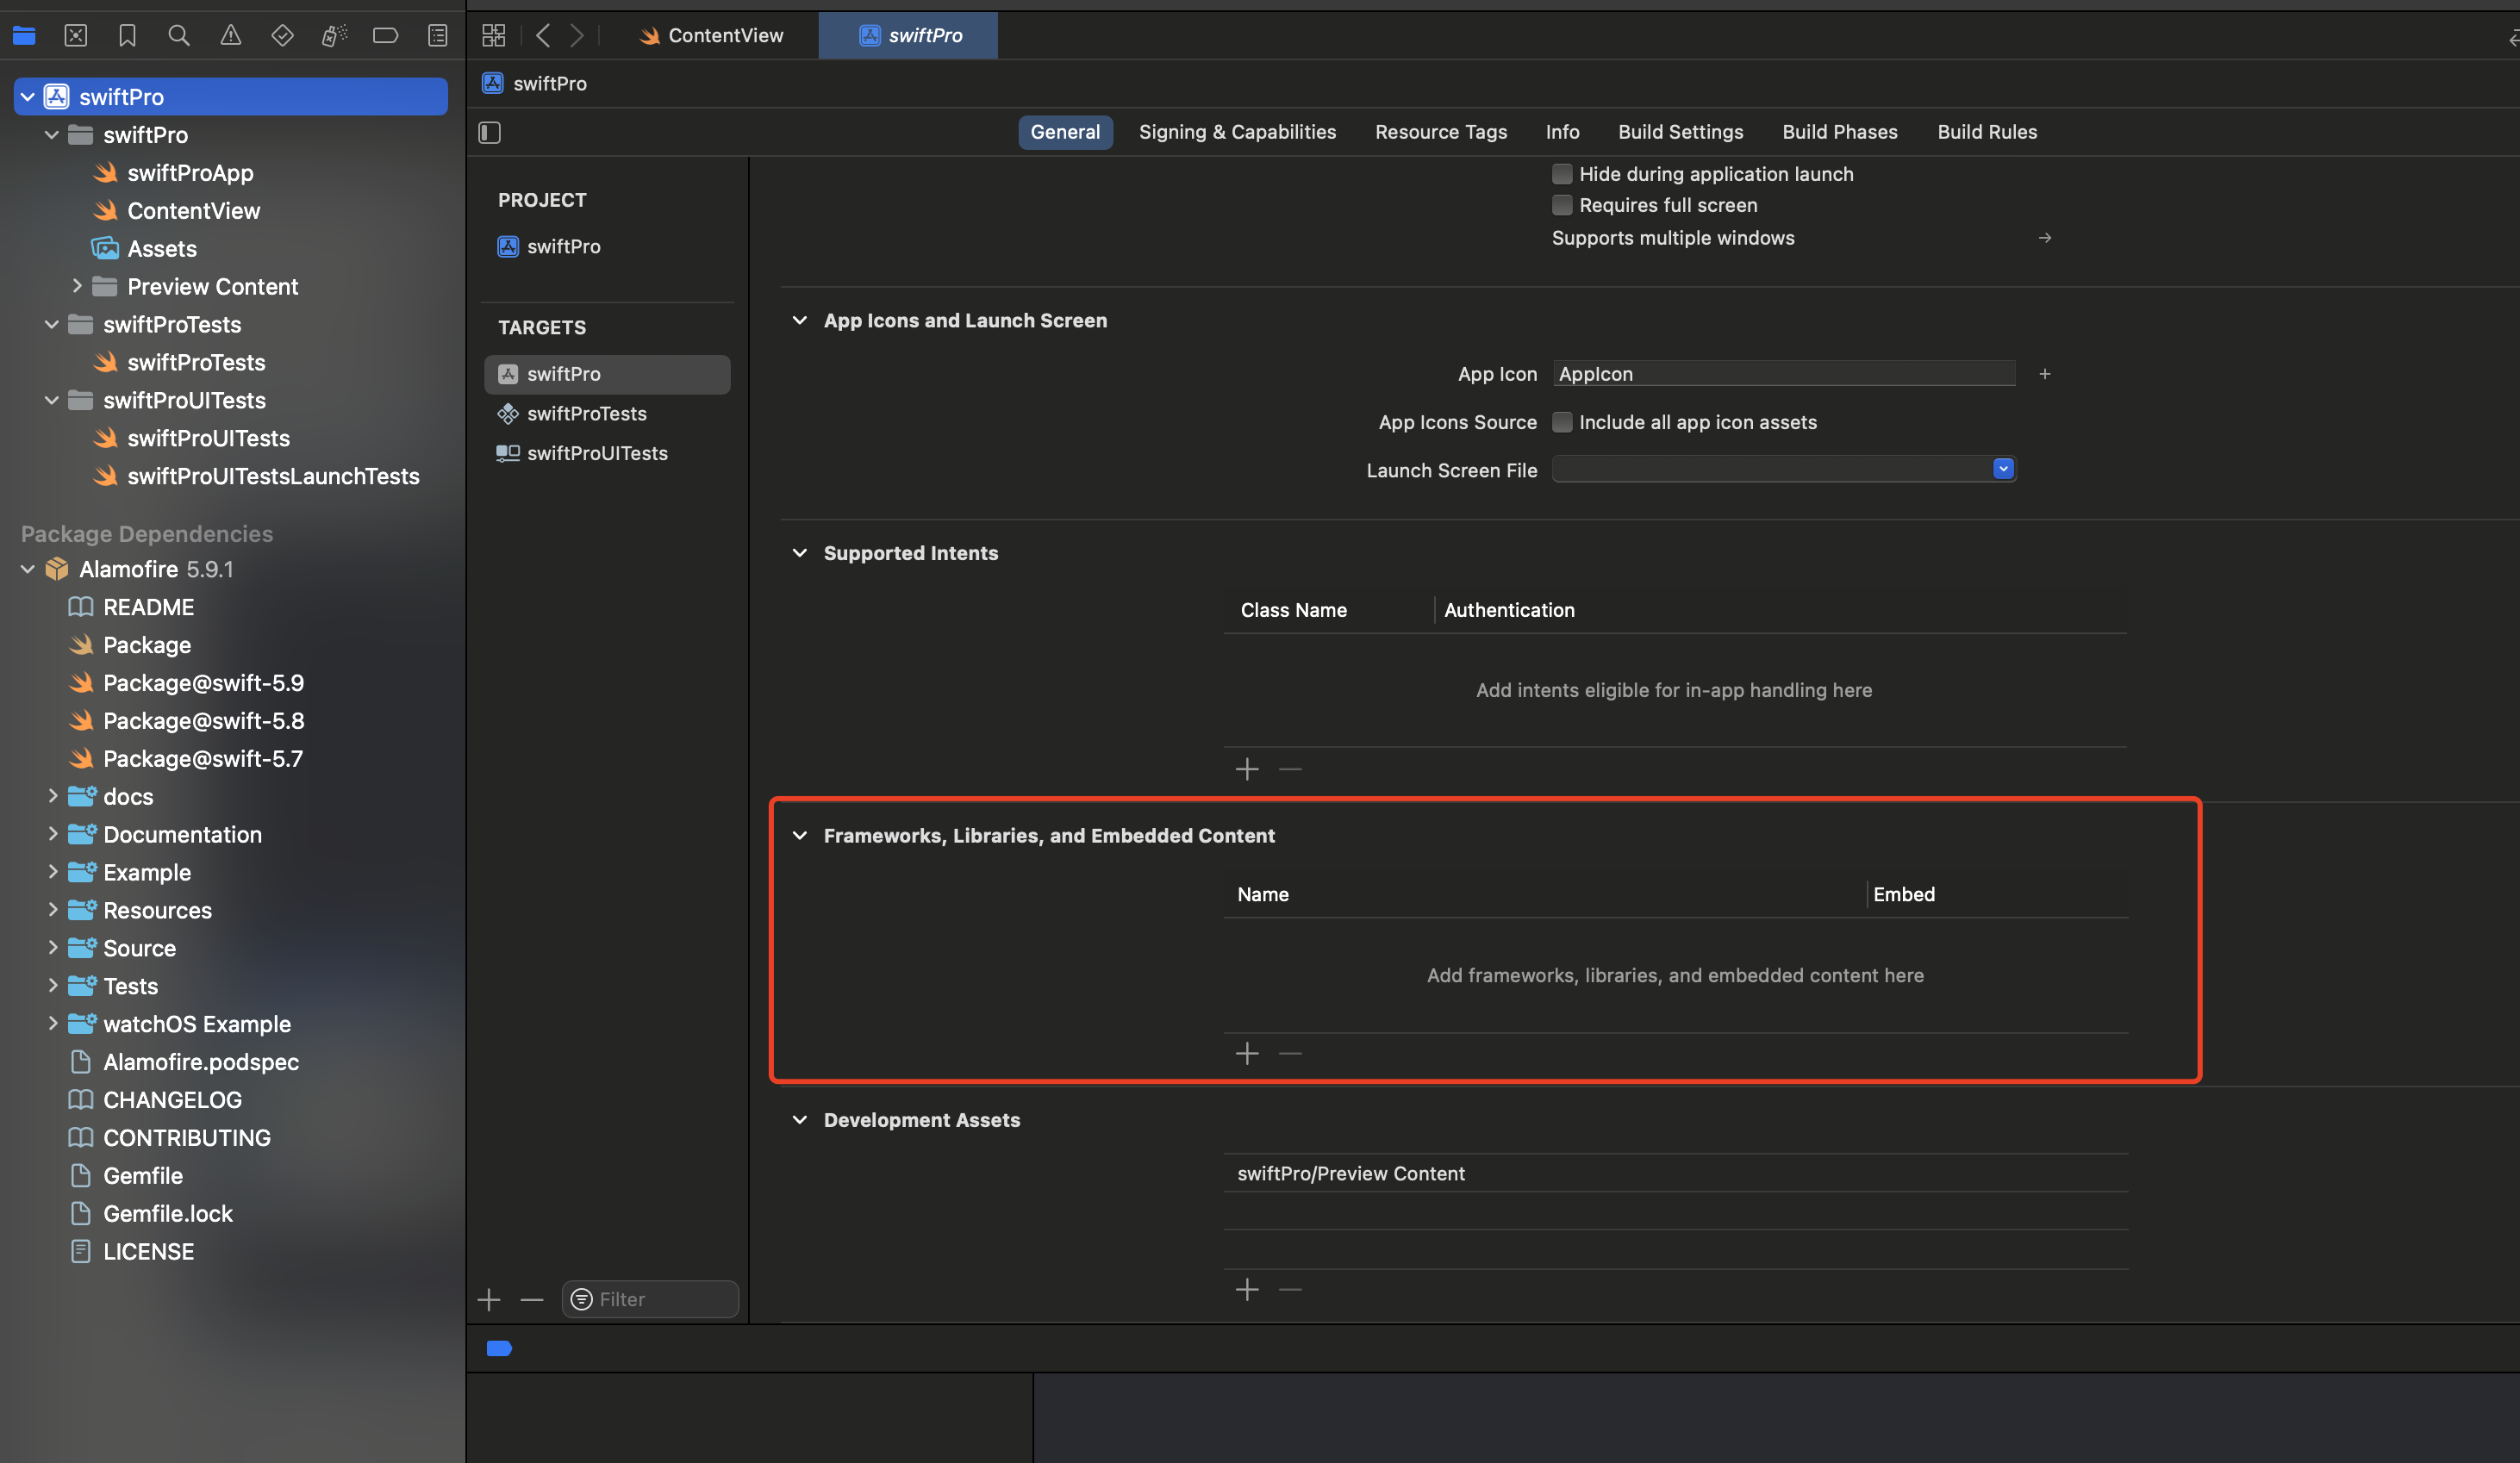
Task: Click the targets Filter field
Action: click(662, 1299)
